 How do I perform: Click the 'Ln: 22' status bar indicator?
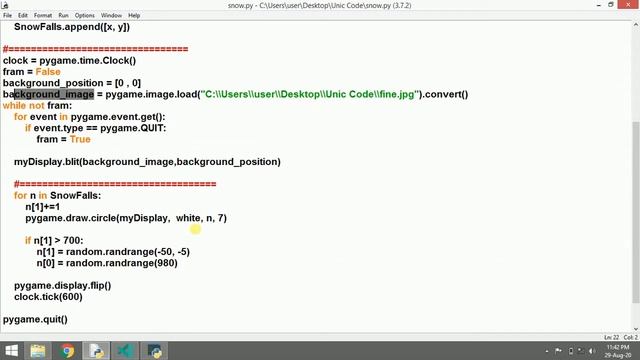pyautogui.click(x=611, y=338)
